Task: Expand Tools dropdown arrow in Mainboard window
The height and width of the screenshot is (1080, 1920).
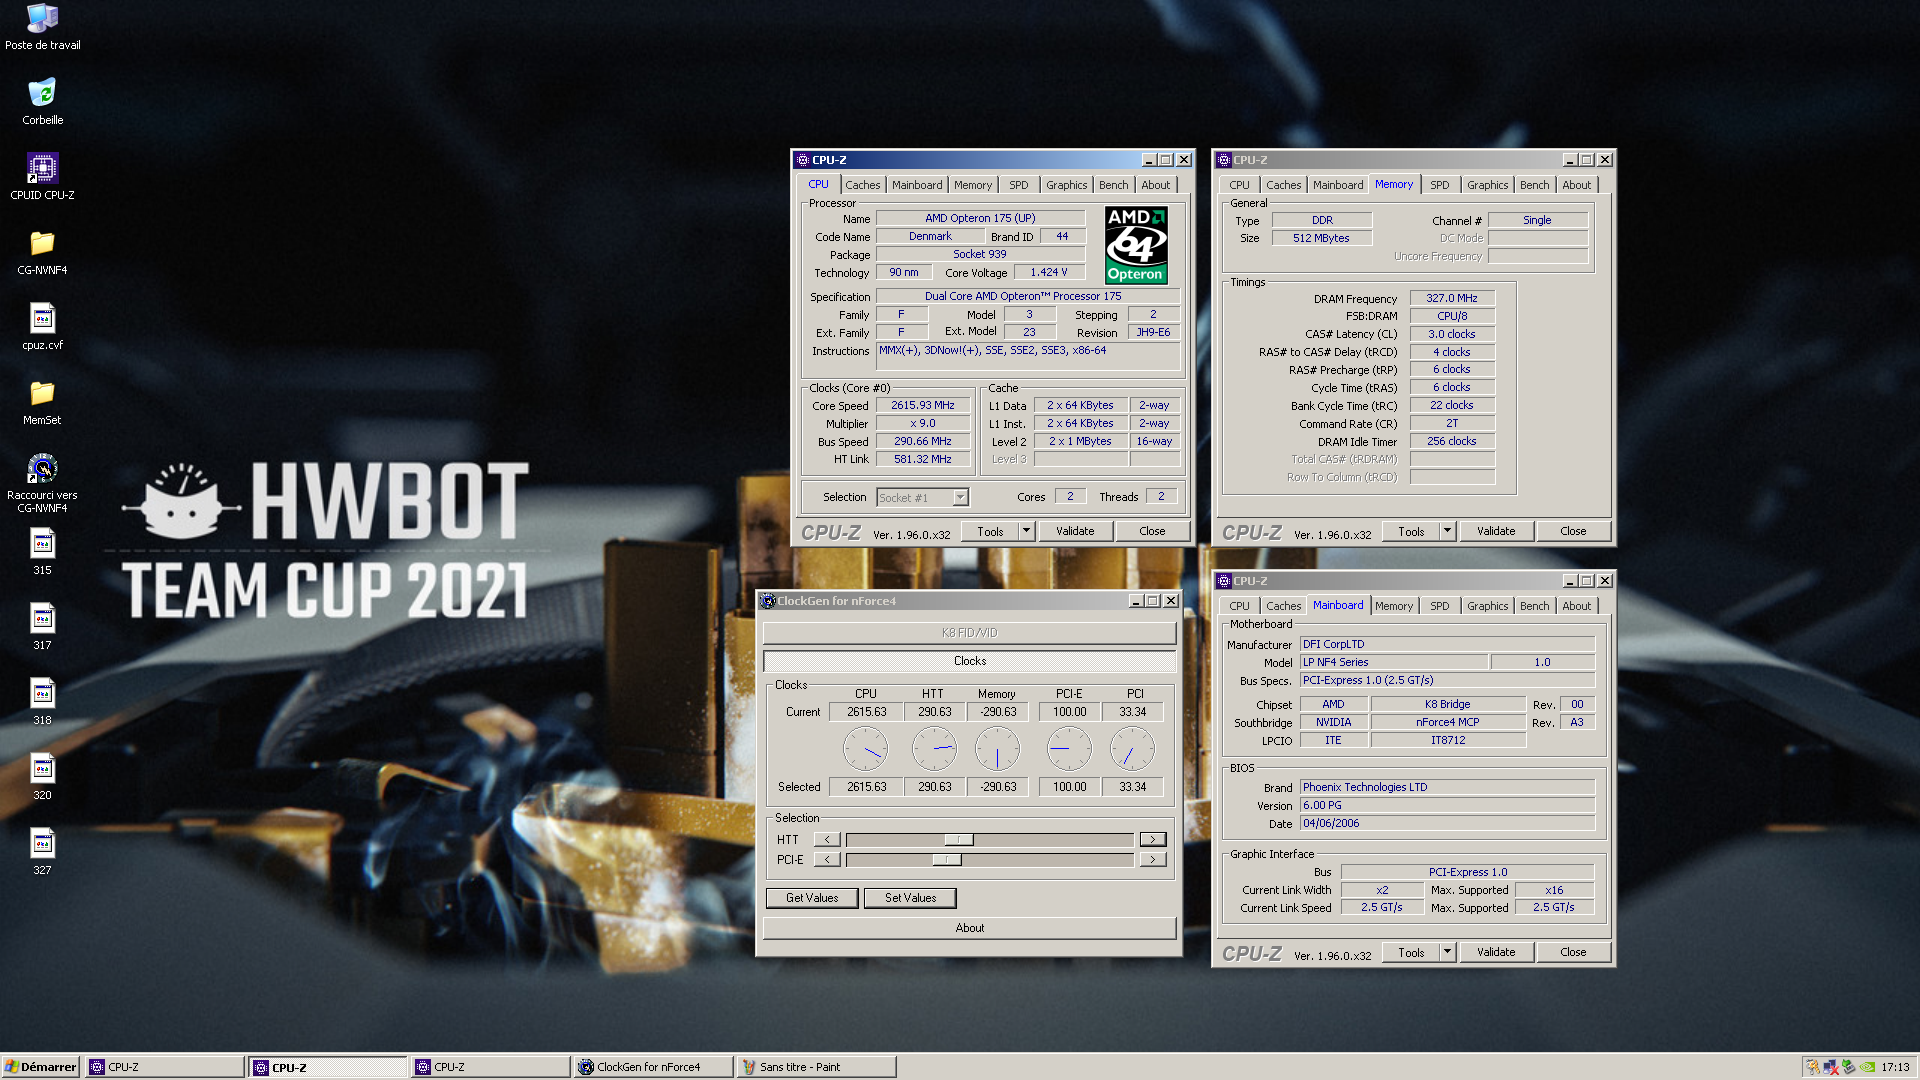Action: (1447, 952)
